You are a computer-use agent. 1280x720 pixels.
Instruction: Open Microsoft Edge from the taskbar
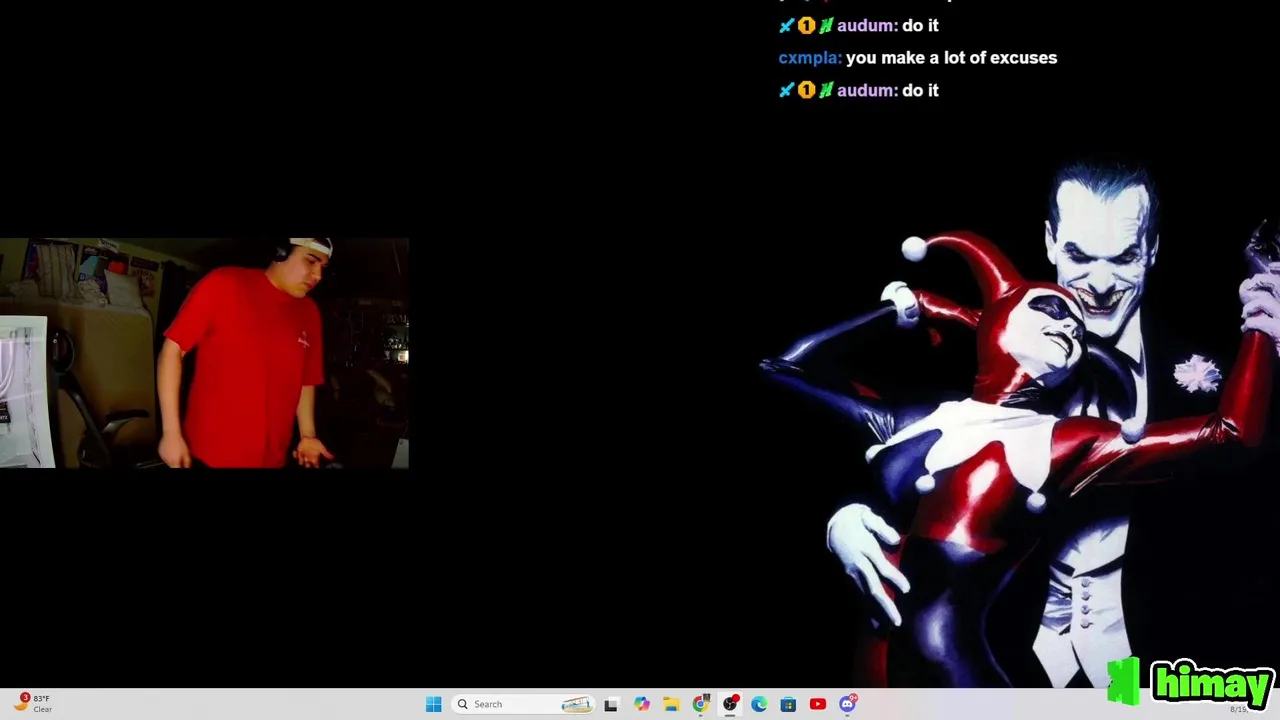coord(759,704)
